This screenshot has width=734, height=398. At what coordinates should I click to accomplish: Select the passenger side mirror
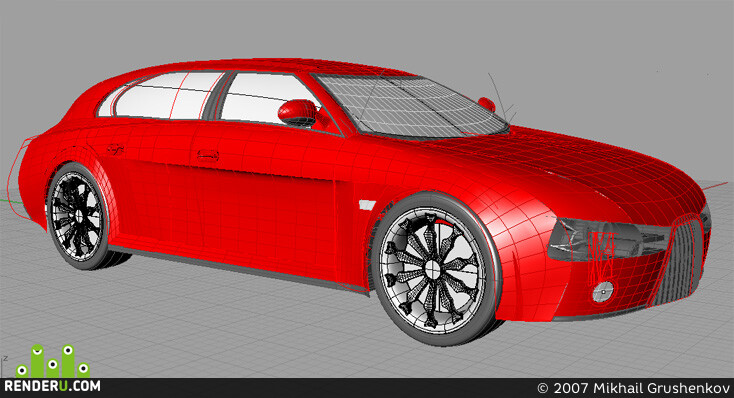pos(487,104)
